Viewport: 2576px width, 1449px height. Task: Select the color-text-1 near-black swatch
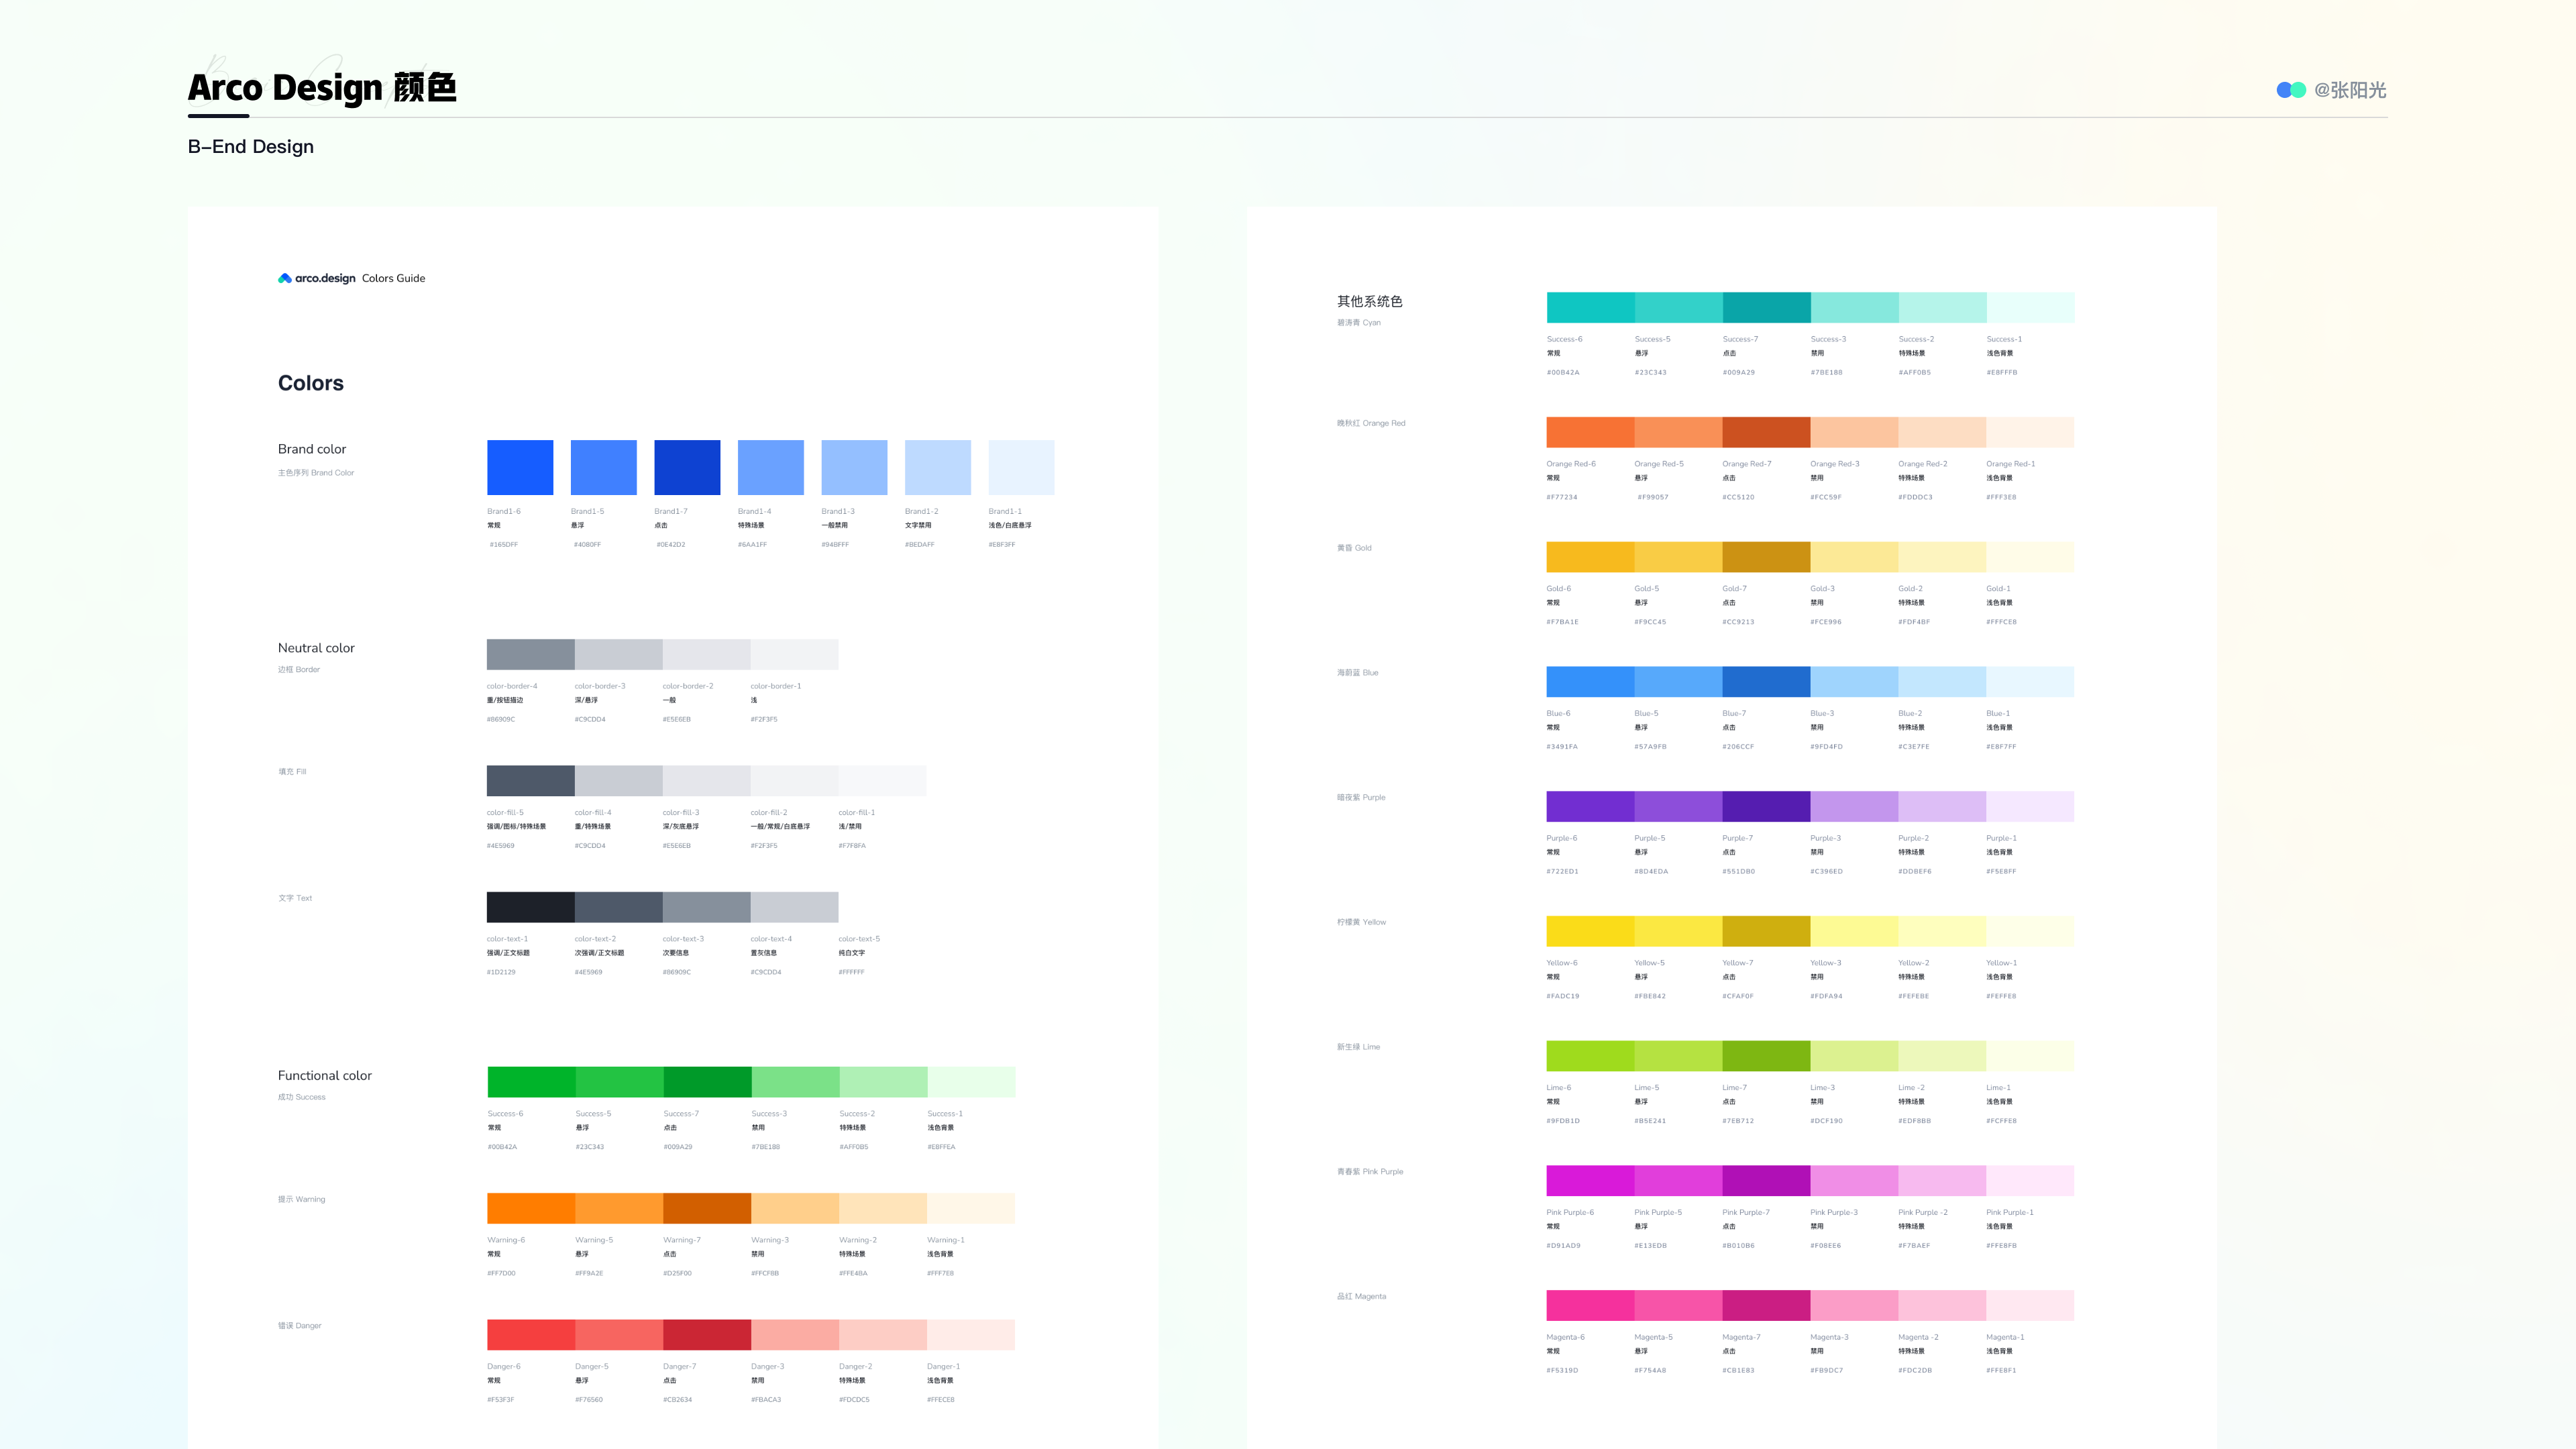(x=531, y=907)
